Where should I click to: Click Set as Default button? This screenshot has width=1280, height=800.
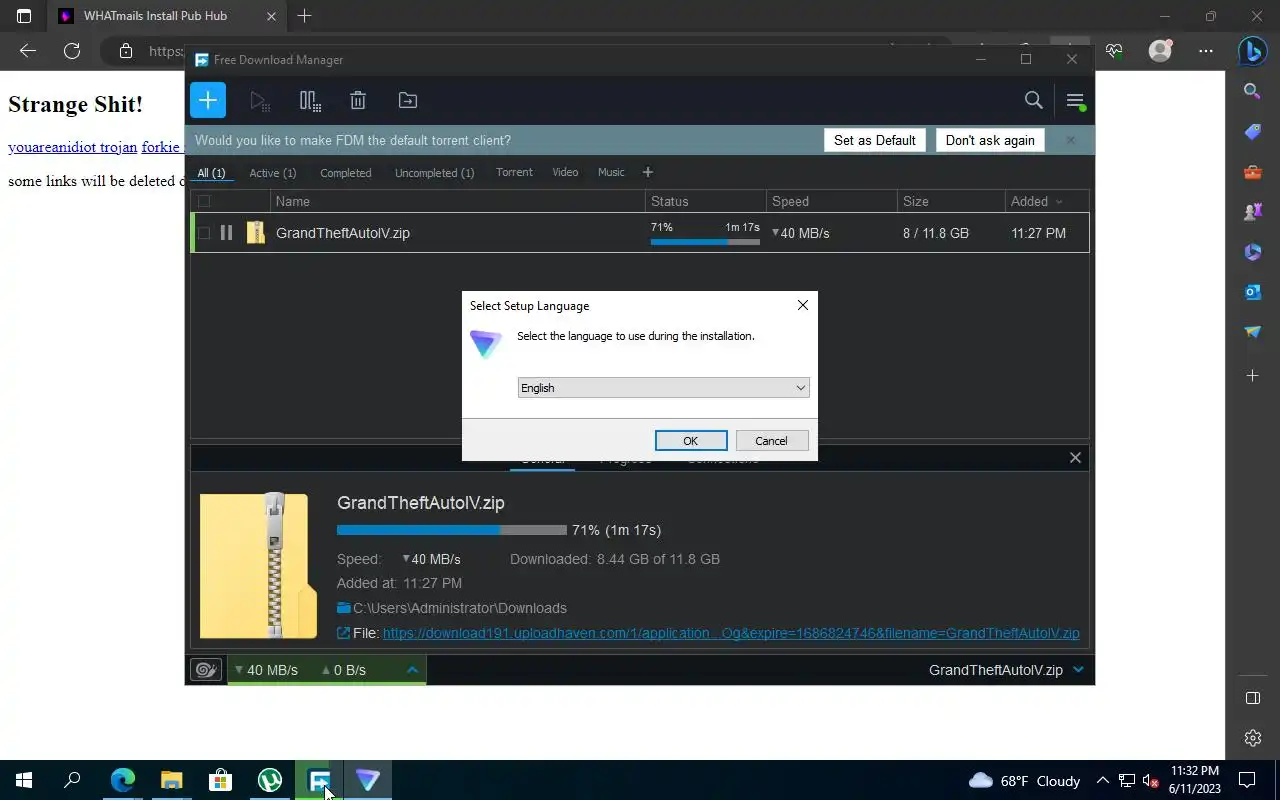(x=875, y=140)
